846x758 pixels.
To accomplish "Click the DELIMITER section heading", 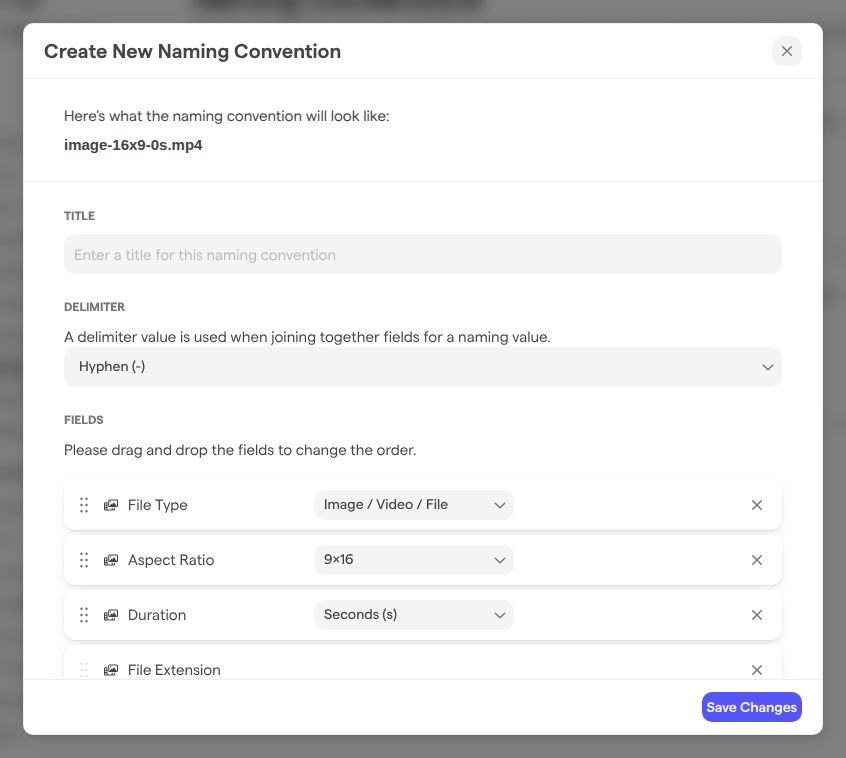I will [x=94, y=307].
